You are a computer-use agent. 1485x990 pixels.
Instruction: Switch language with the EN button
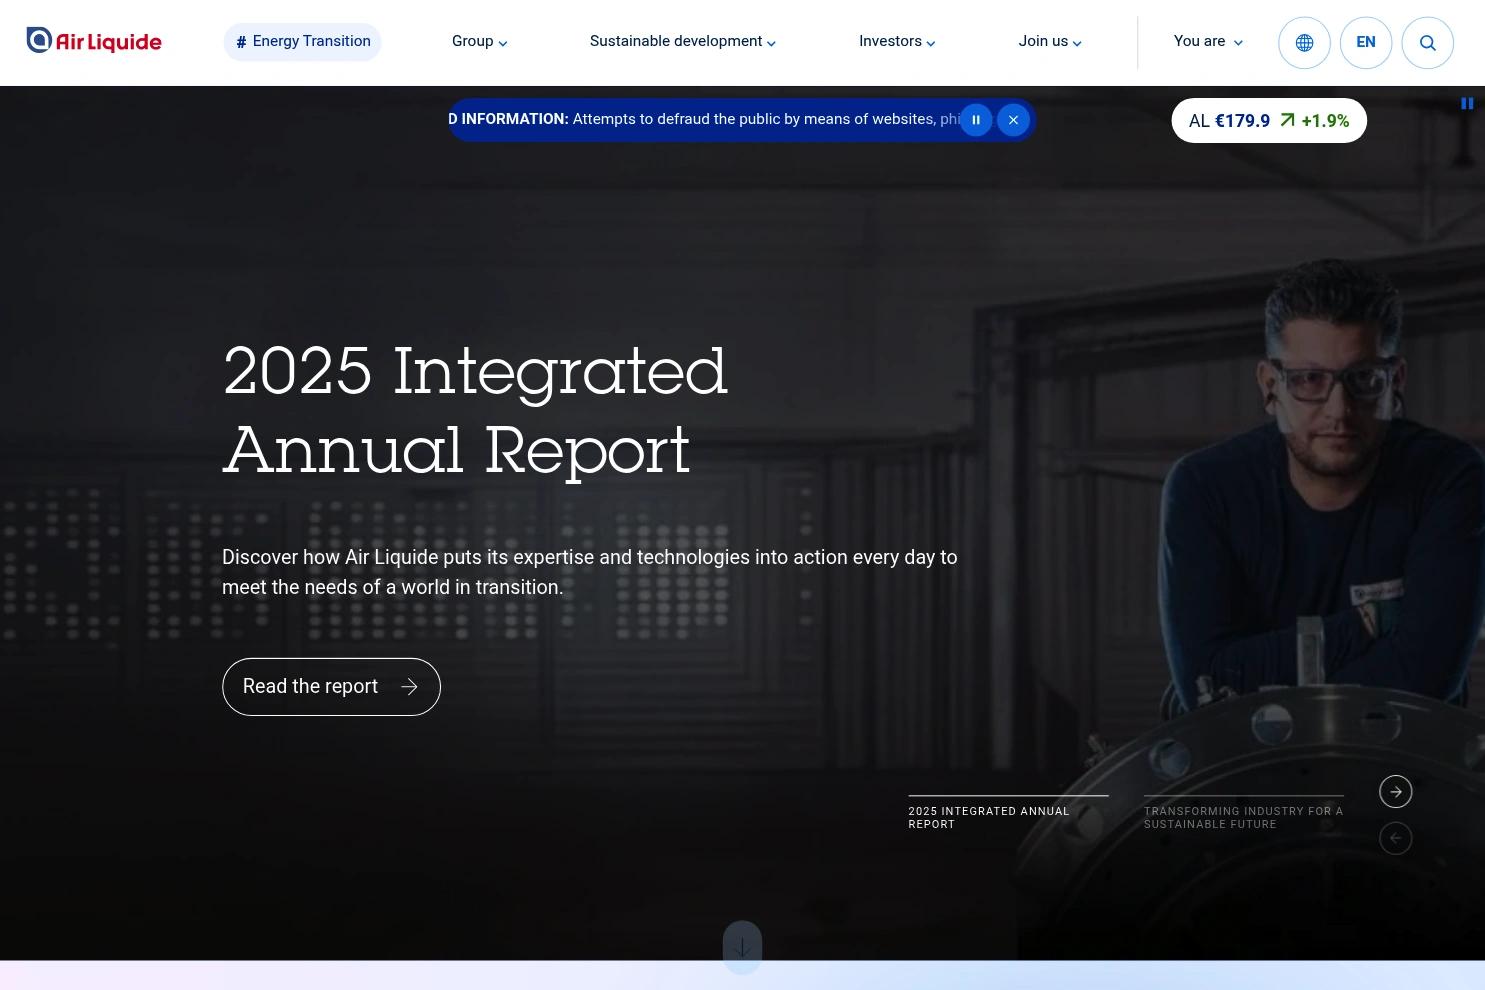click(x=1366, y=43)
